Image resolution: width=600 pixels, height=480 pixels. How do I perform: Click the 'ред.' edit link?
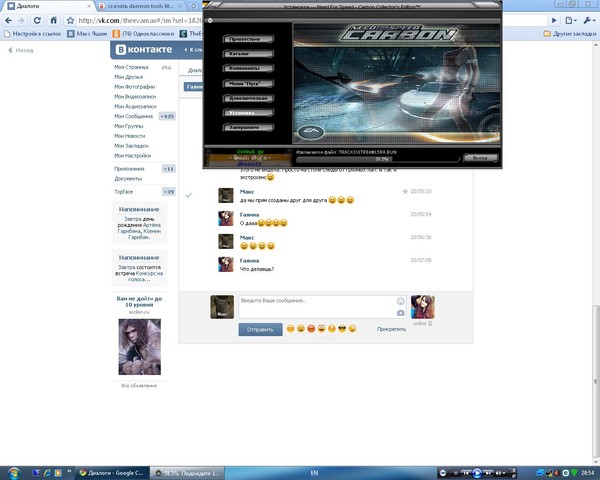pyautogui.click(x=167, y=67)
